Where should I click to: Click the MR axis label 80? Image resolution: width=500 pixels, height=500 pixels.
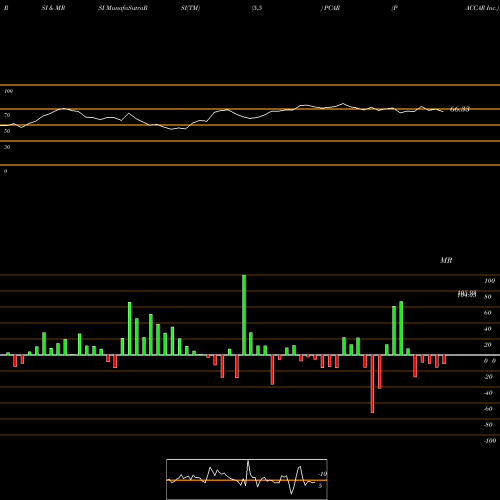click(488, 297)
